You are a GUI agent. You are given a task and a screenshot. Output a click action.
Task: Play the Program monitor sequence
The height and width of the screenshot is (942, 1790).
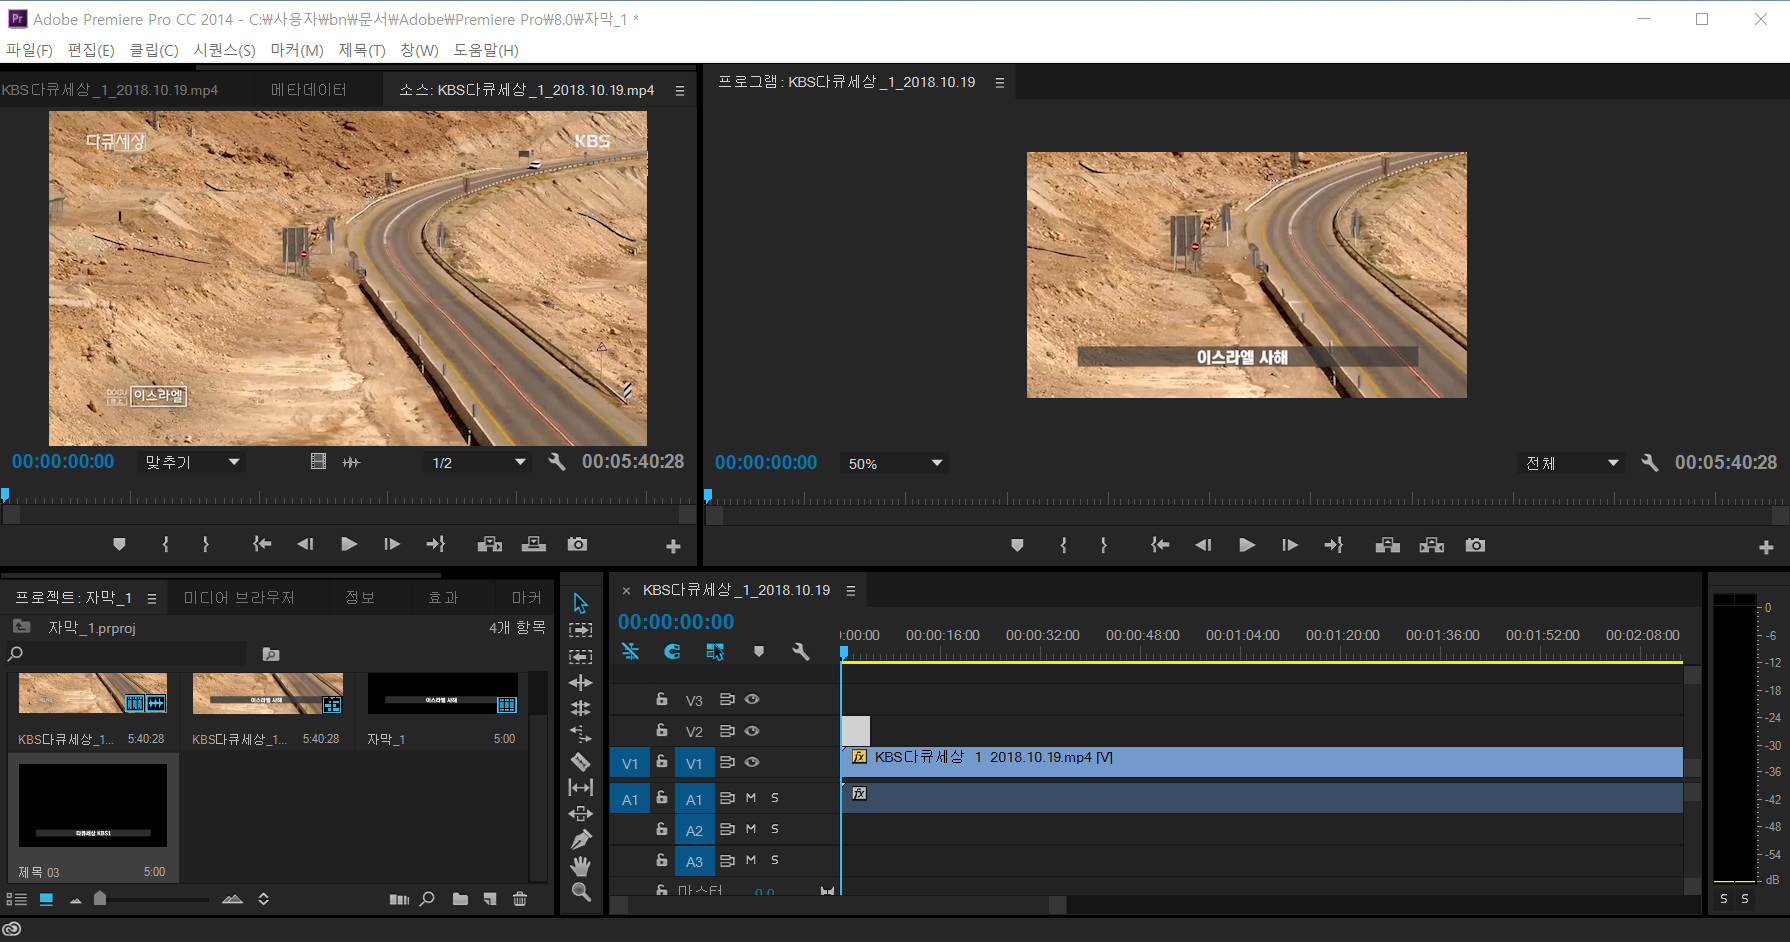coord(1246,545)
